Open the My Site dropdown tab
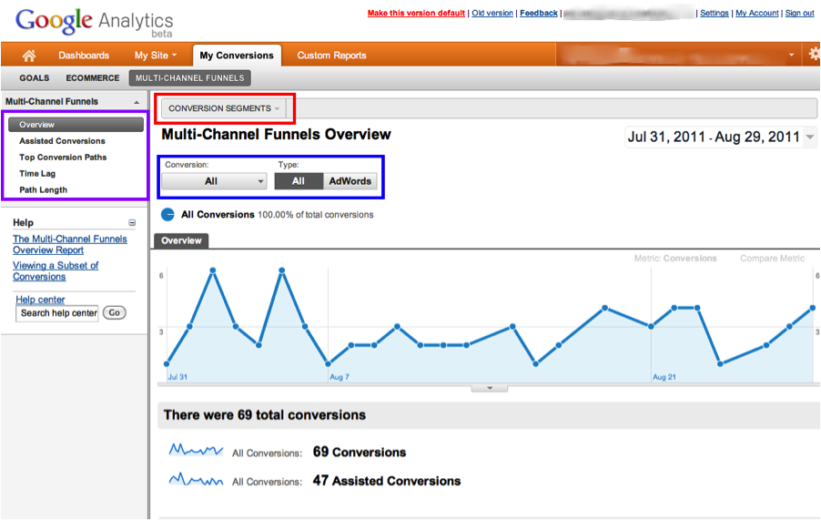The width and height of the screenshot is (821, 520). pos(156,55)
